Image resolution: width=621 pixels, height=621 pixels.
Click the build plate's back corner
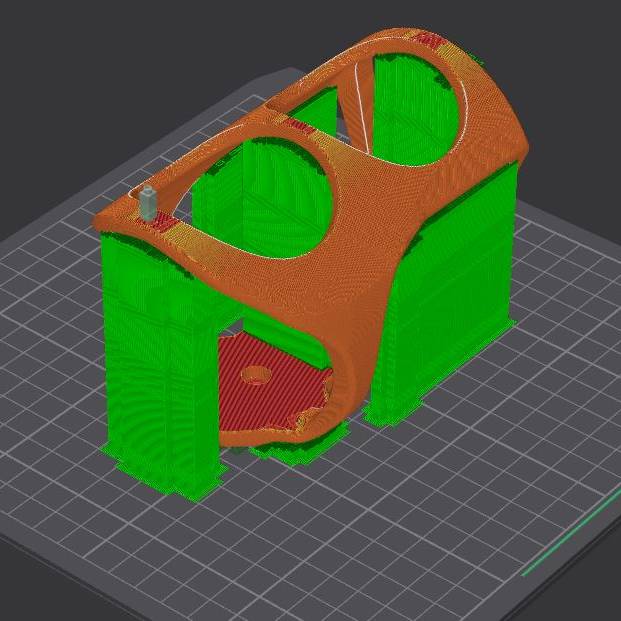click(x=290, y=72)
